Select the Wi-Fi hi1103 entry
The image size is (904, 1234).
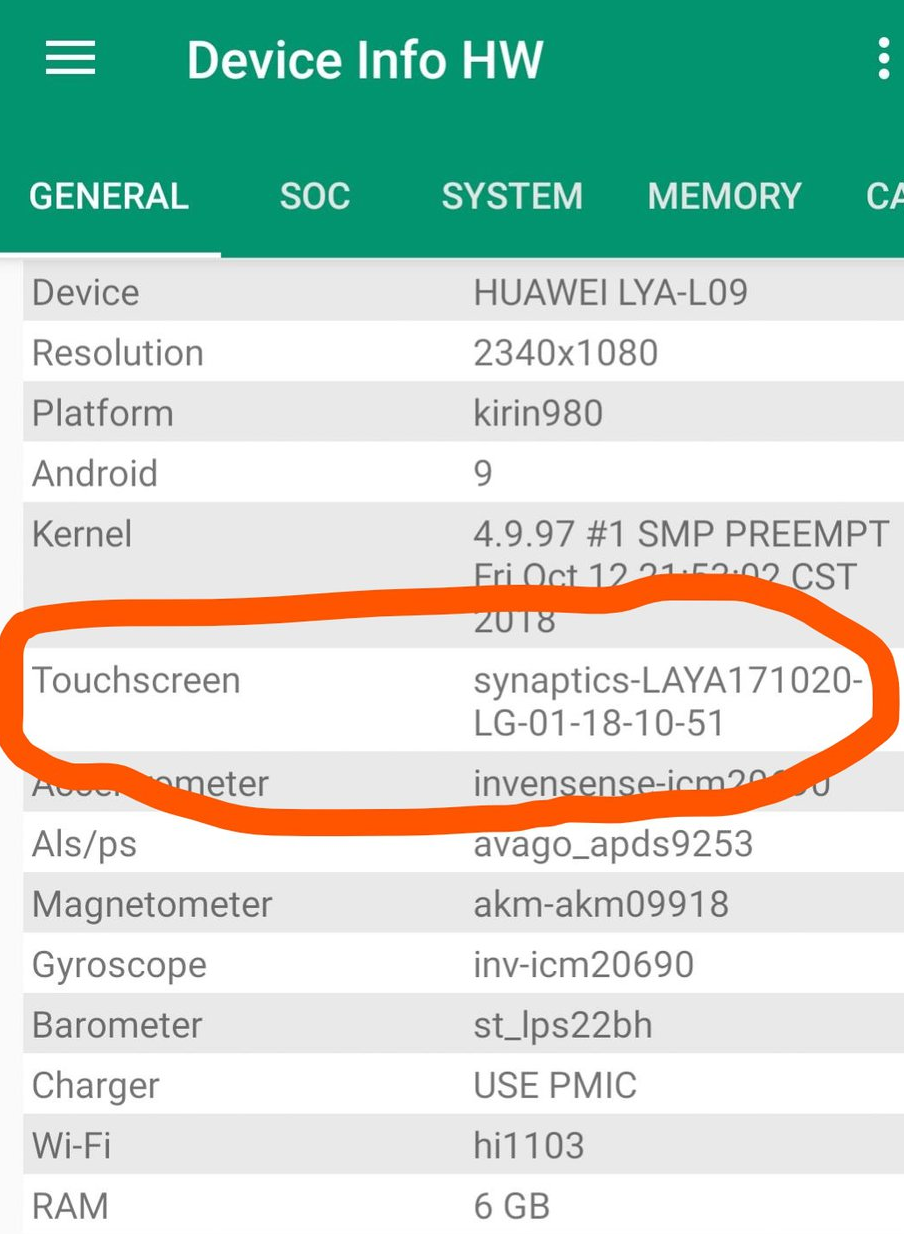point(460,1145)
